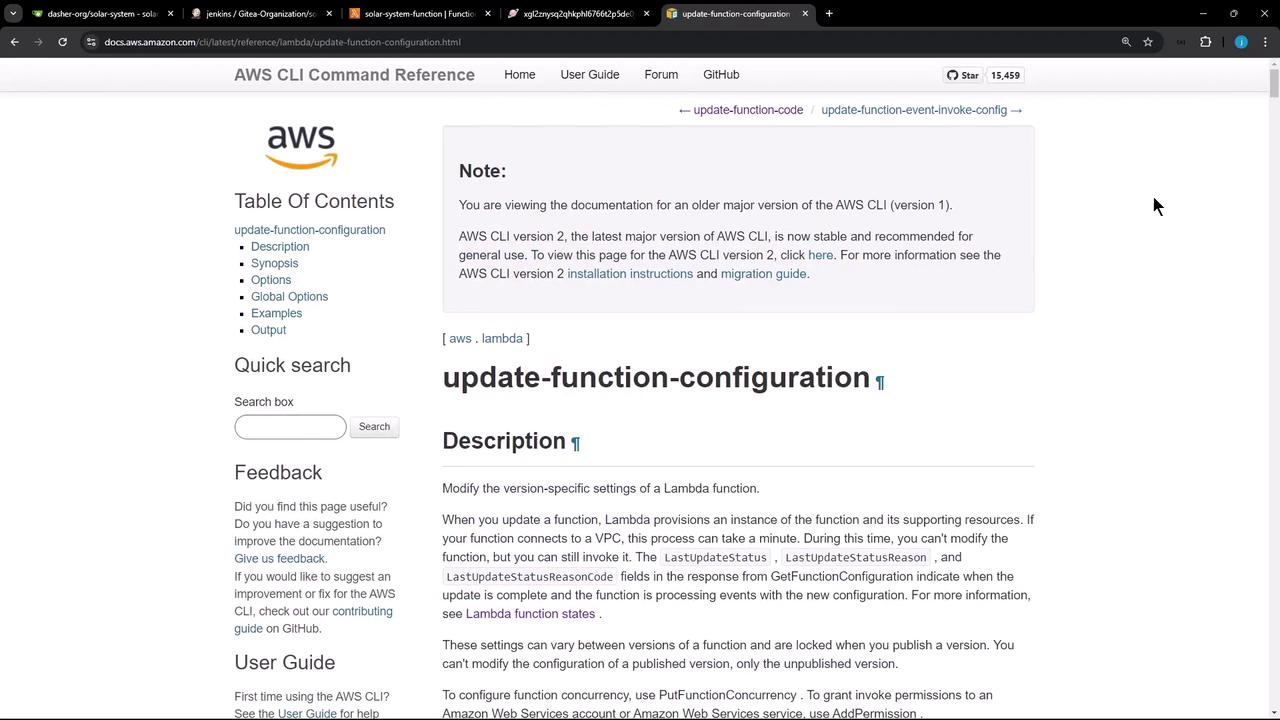1280x720 pixels.
Task: Click the 'Search box' label
Action: [x=264, y=402]
